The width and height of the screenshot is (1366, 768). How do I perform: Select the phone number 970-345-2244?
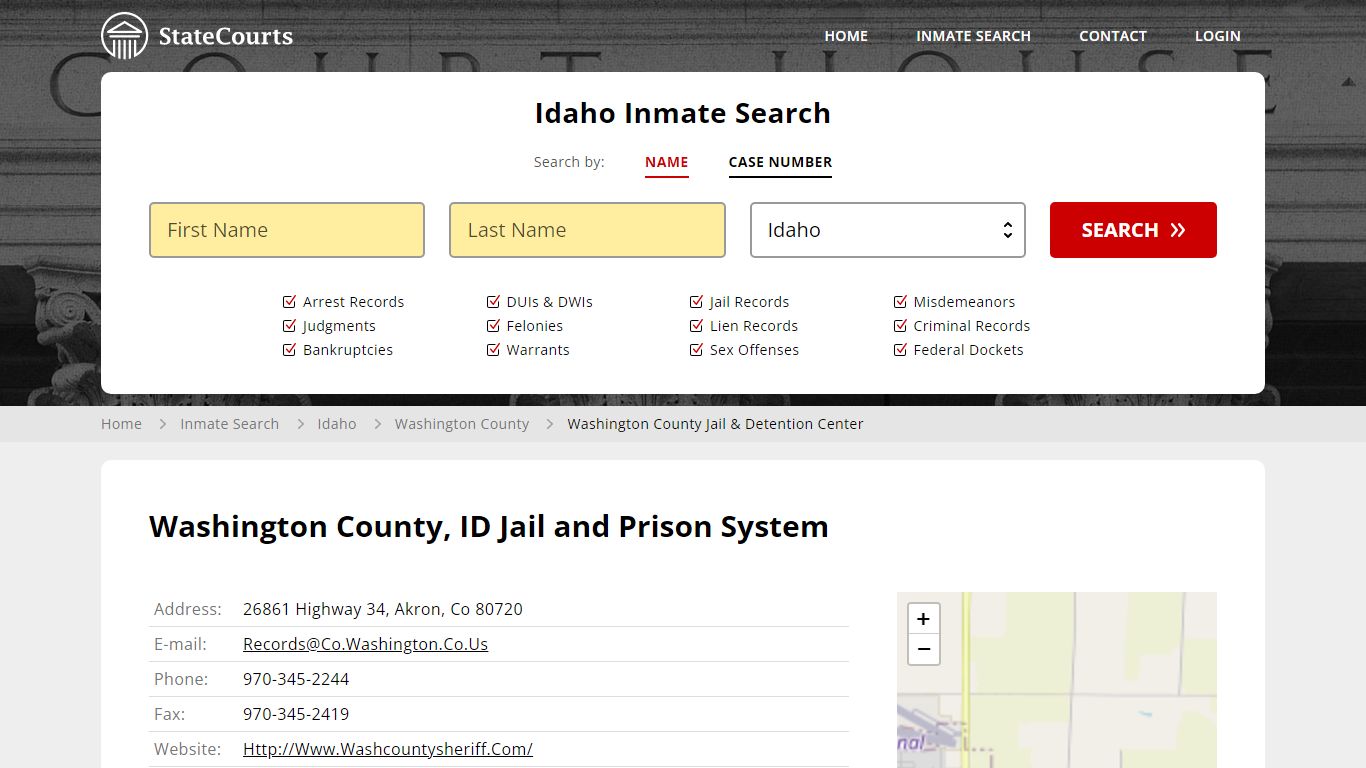pyautogui.click(x=296, y=679)
